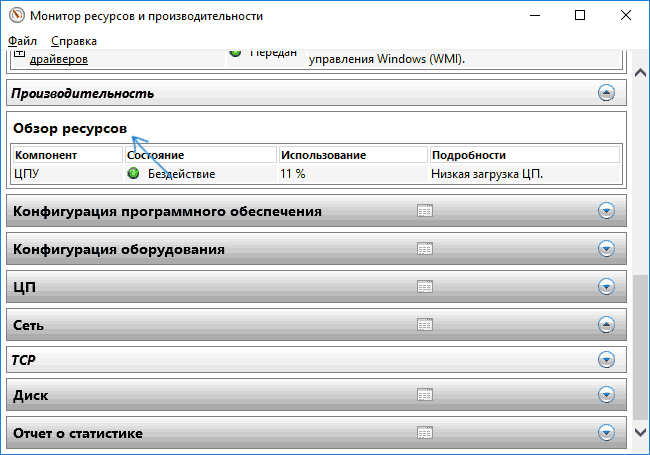Screen dimensions: 650x455
Task: Click the scrollbar down arrow
Action: coord(640,432)
